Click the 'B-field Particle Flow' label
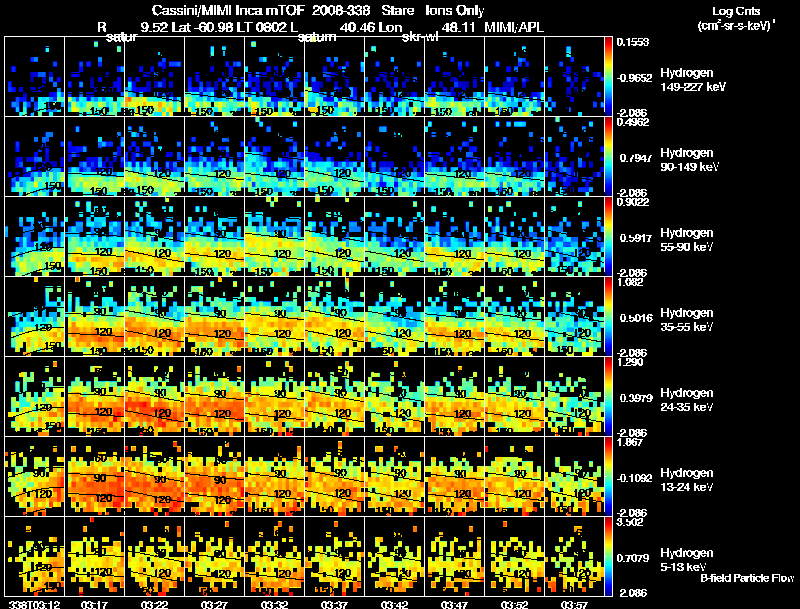 [747, 578]
